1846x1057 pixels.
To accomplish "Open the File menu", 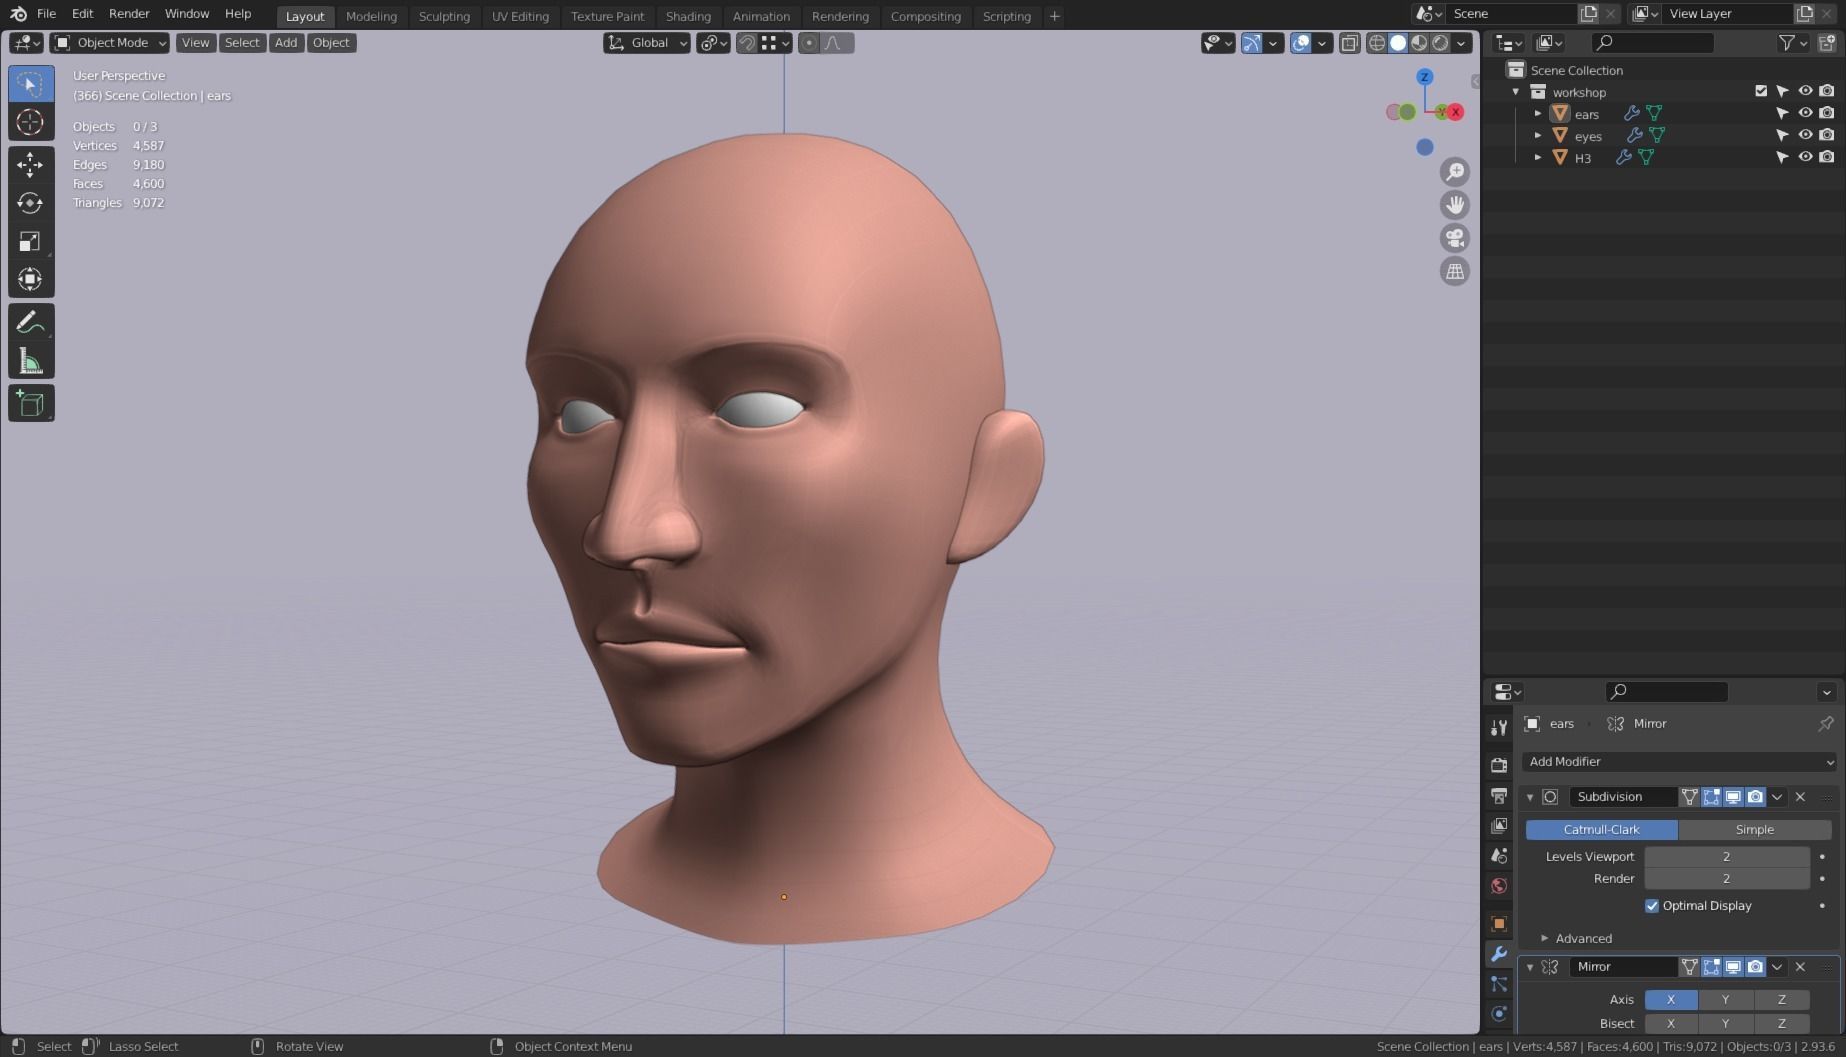I will point(46,14).
